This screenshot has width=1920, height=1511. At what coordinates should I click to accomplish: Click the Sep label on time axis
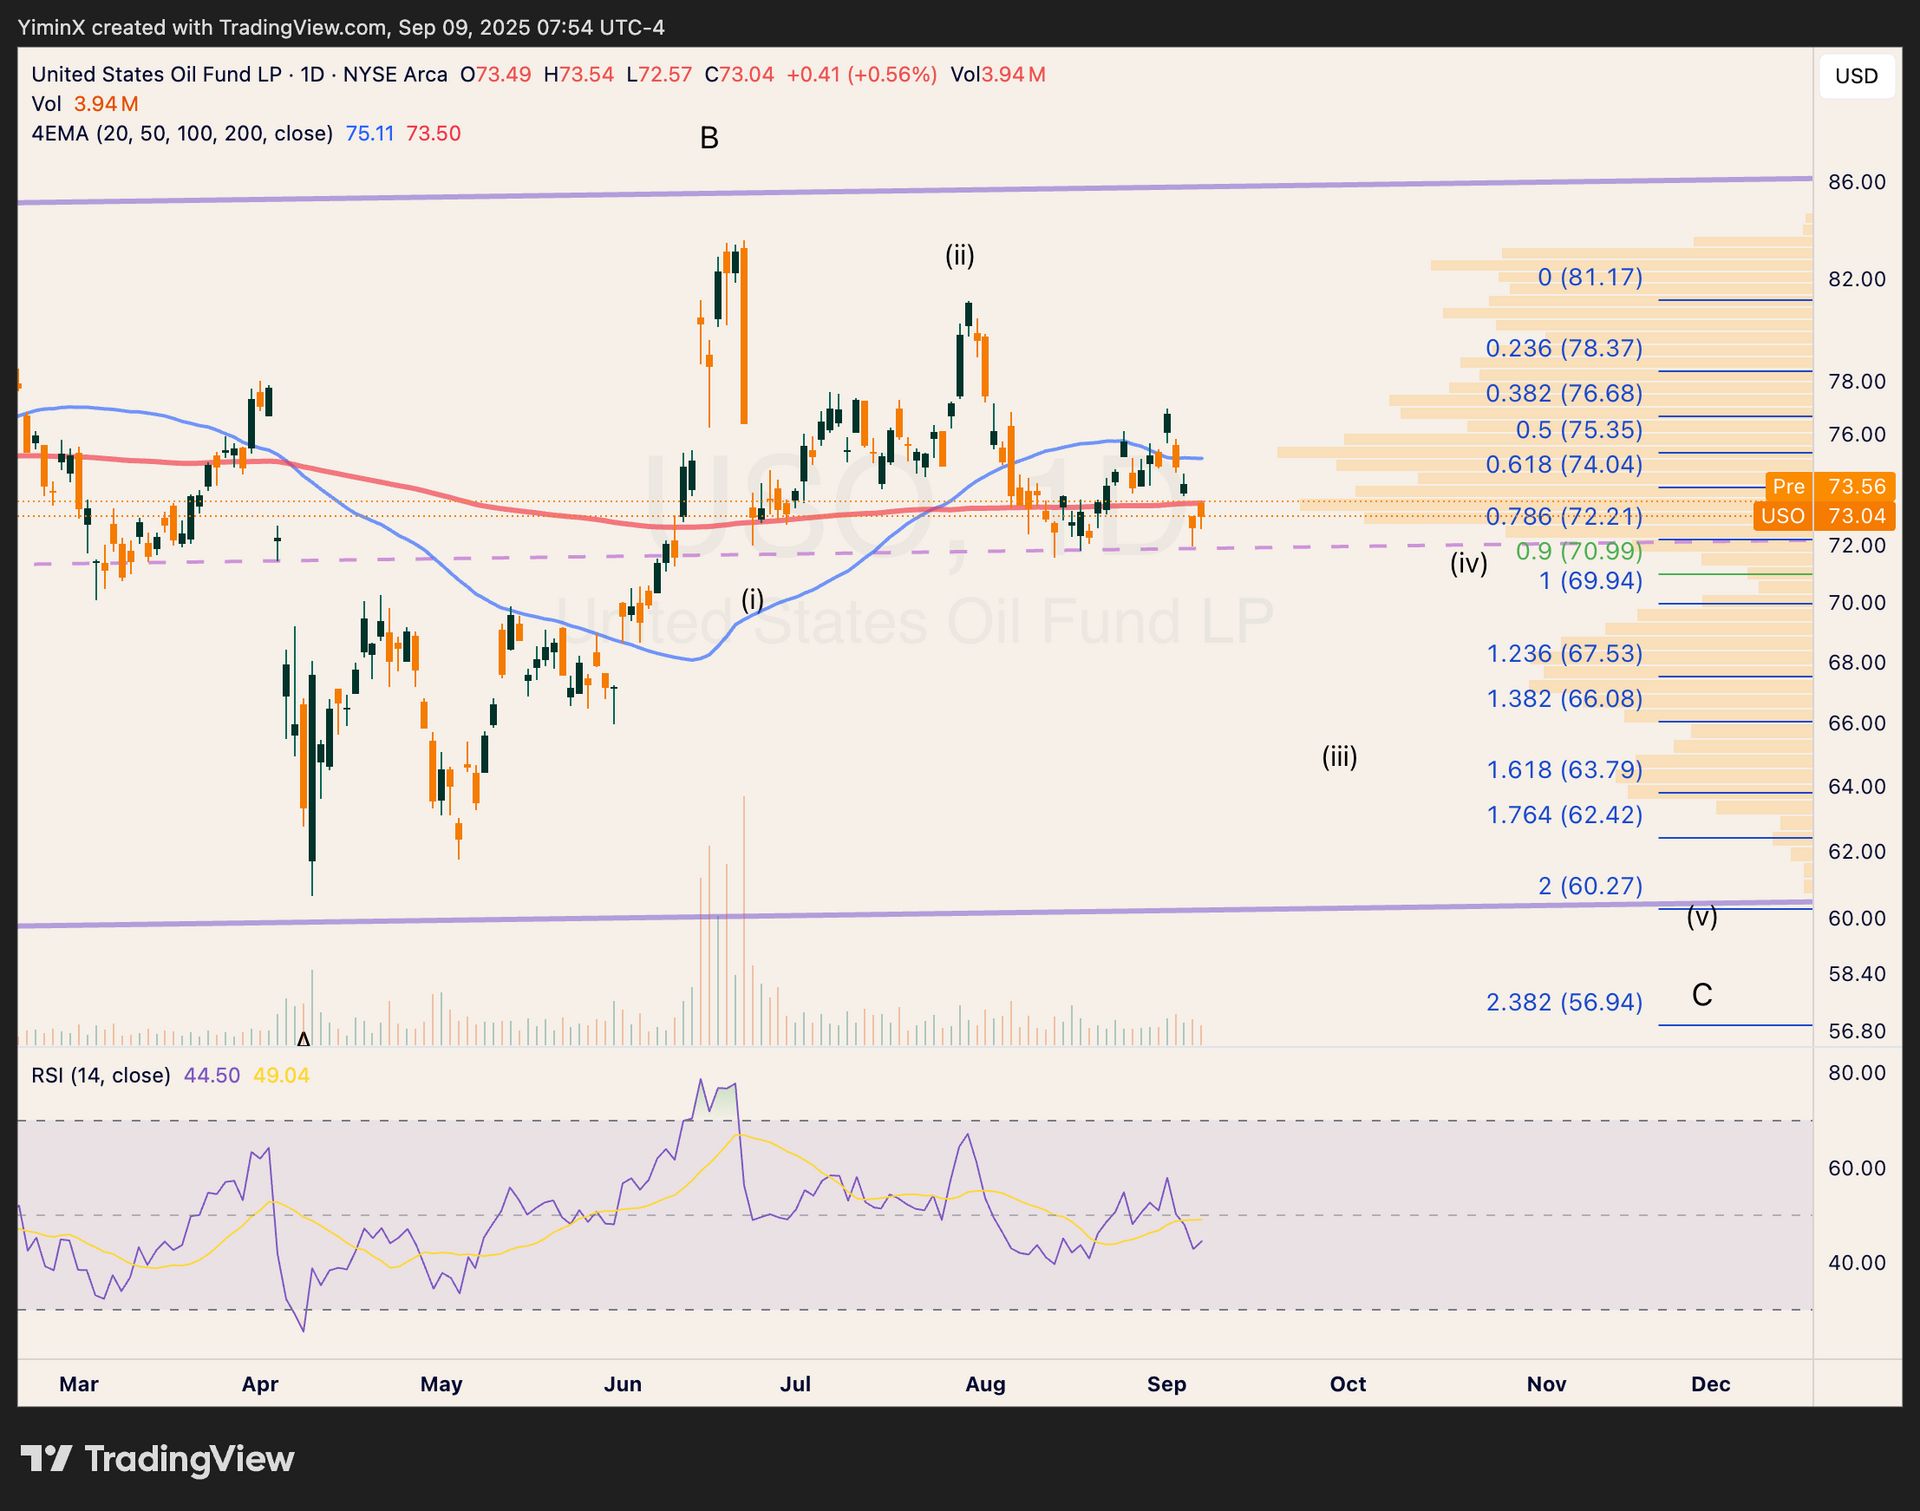[x=1166, y=1384]
